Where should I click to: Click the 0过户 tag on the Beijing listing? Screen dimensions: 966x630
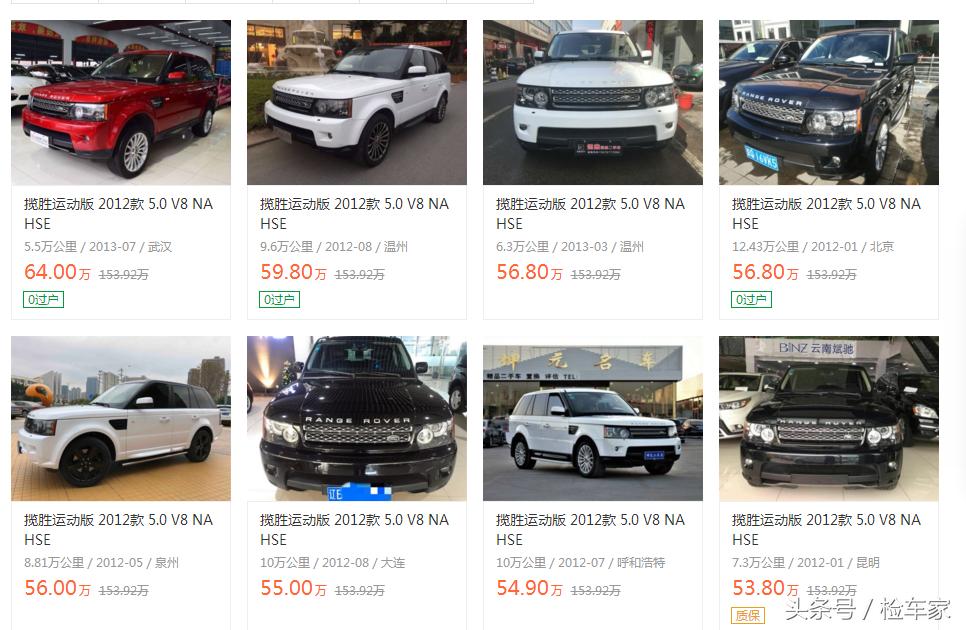[751, 299]
